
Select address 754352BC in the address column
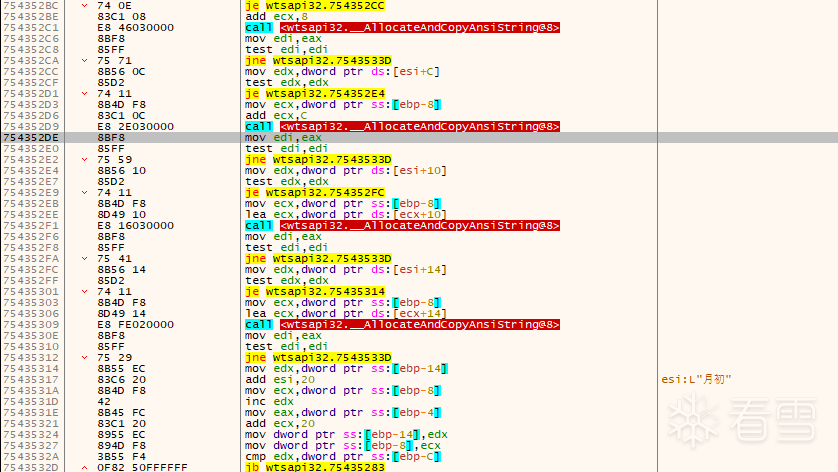click(30, 5)
